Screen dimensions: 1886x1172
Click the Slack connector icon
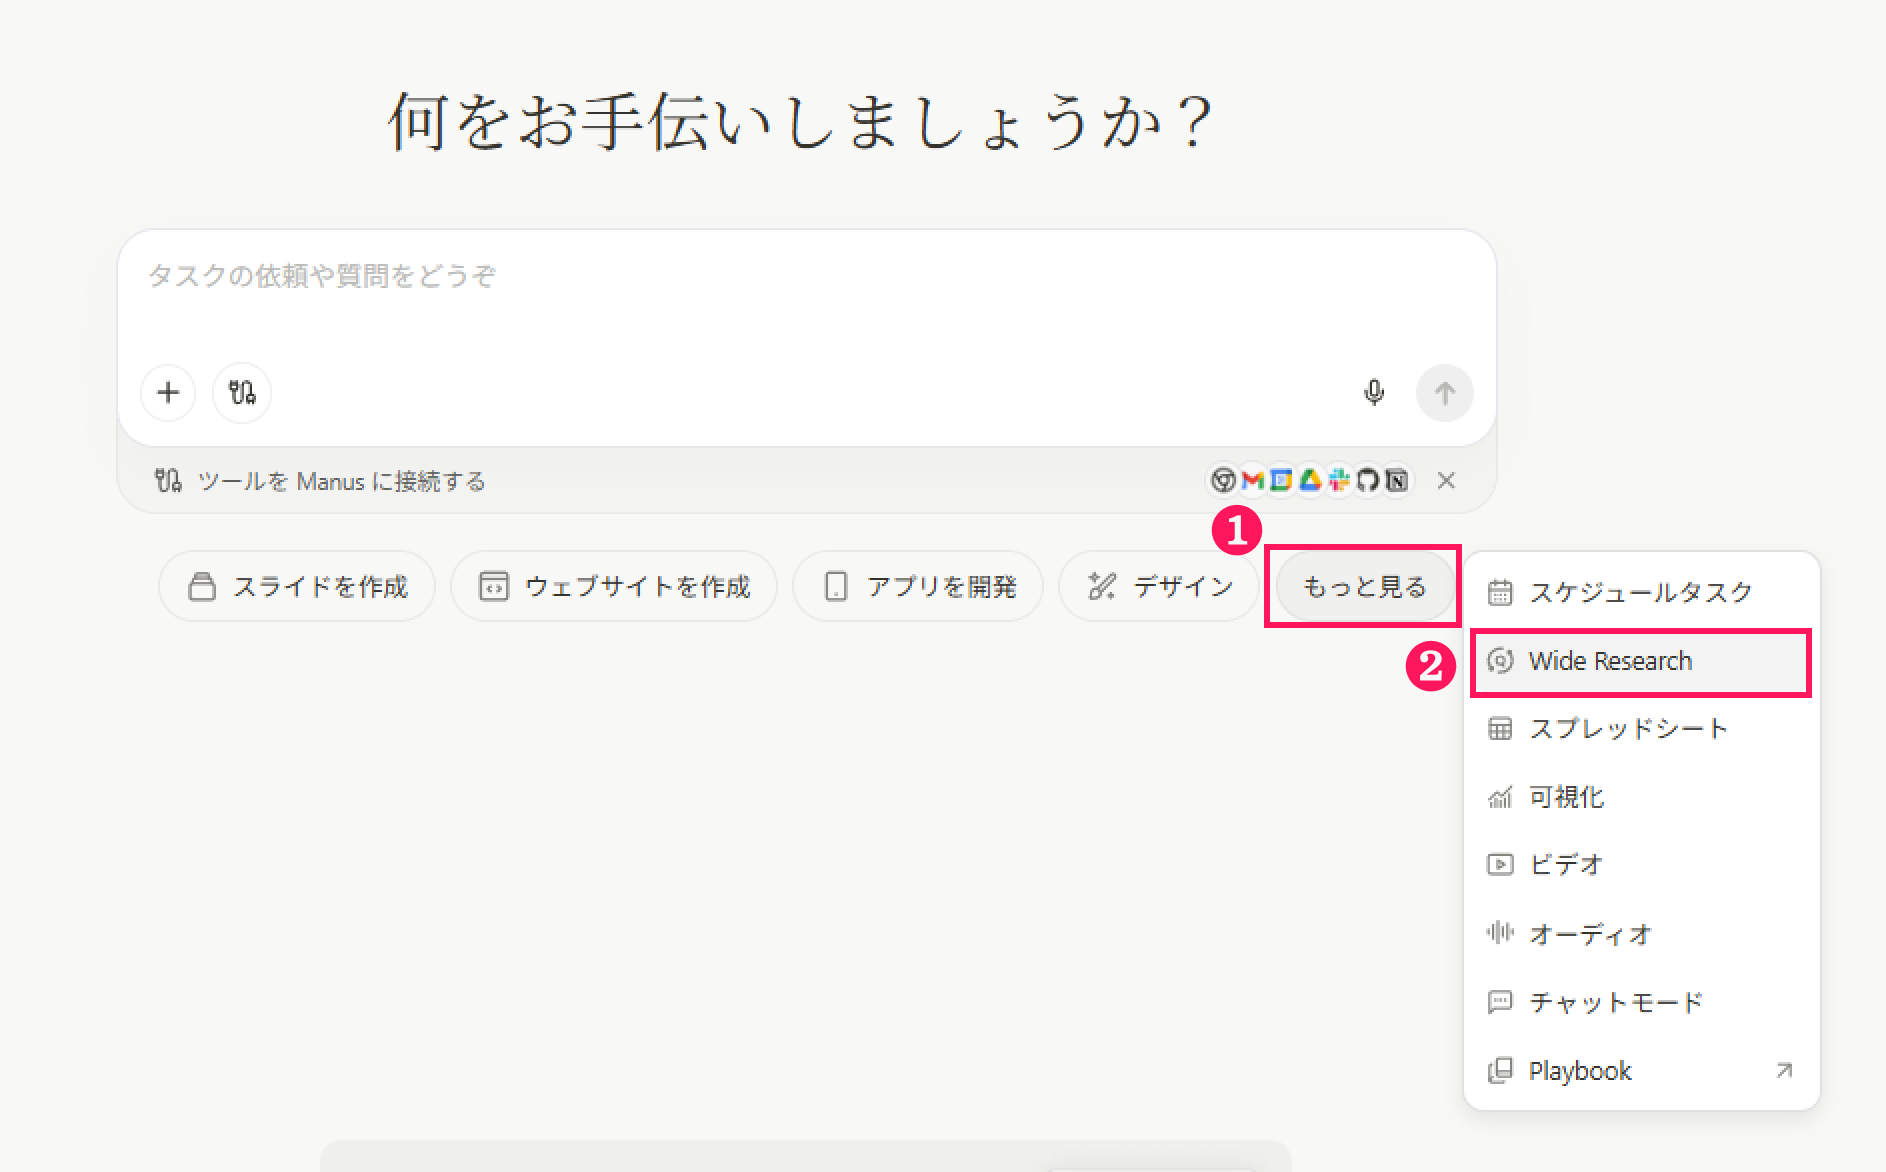(x=1339, y=481)
